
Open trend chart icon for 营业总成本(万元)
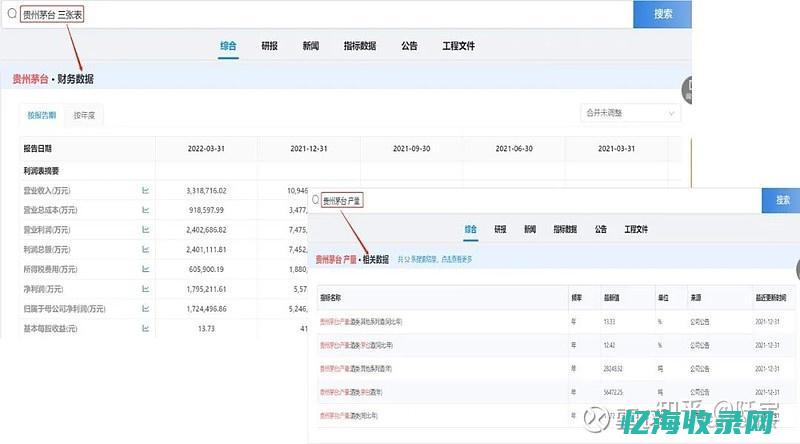point(145,210)
